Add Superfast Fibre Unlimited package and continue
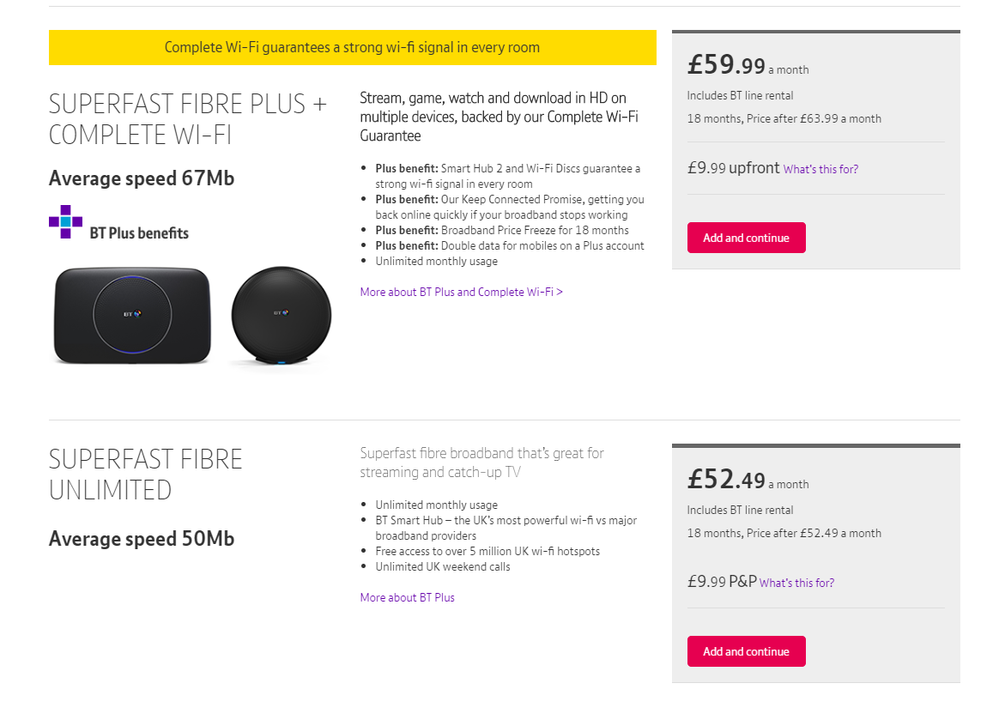999x701 pixels. (746, 651)
